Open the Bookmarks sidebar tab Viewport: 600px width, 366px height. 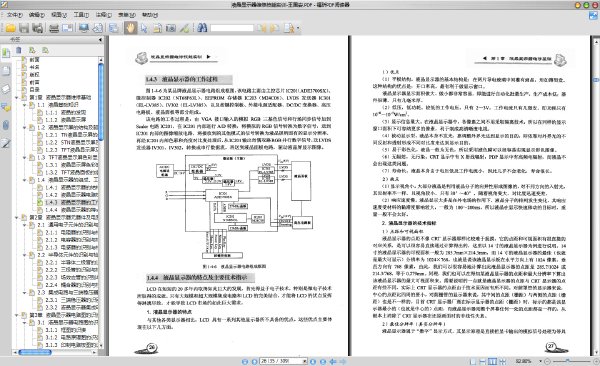(x=6, y=53)
